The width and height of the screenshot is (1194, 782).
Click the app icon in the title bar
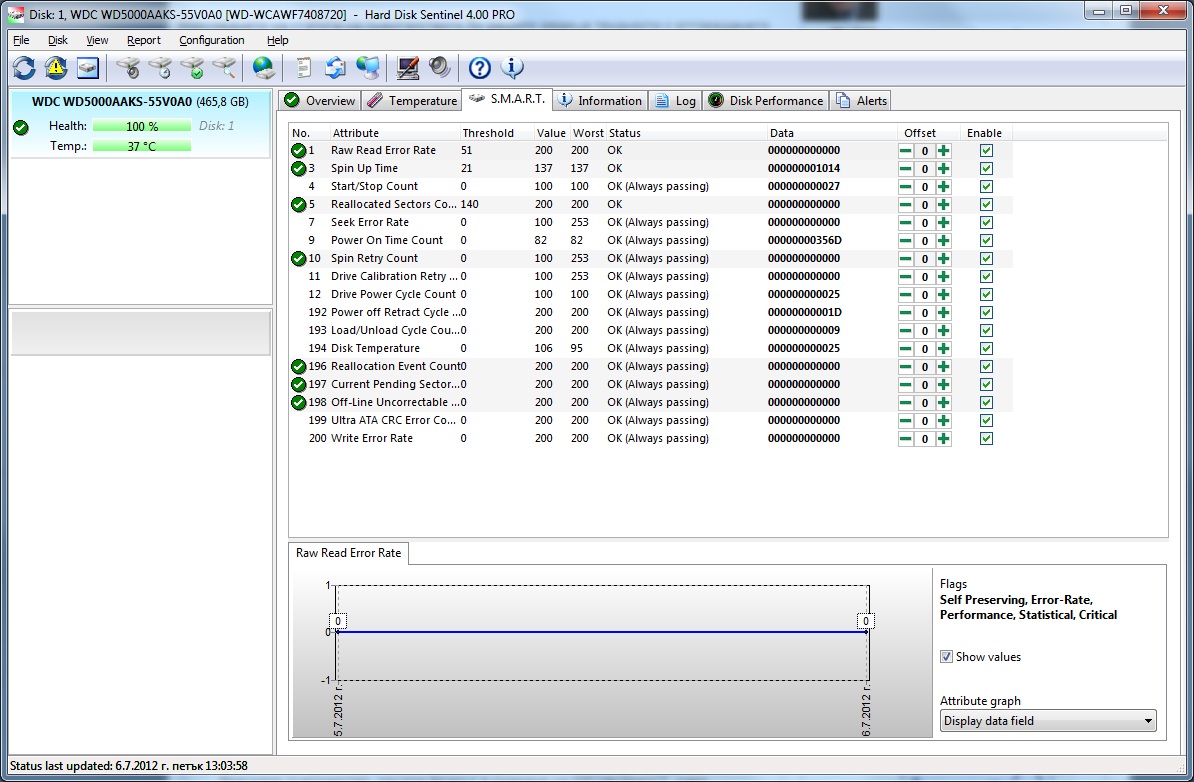(x=14, y=14)
